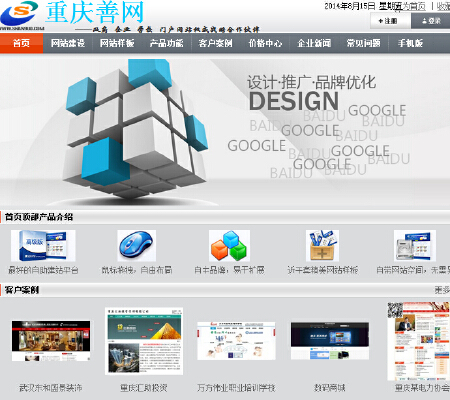Open 最好的自助建站平台 link
This screenshot has width=450, height=400.
click(x=43, y=270)
